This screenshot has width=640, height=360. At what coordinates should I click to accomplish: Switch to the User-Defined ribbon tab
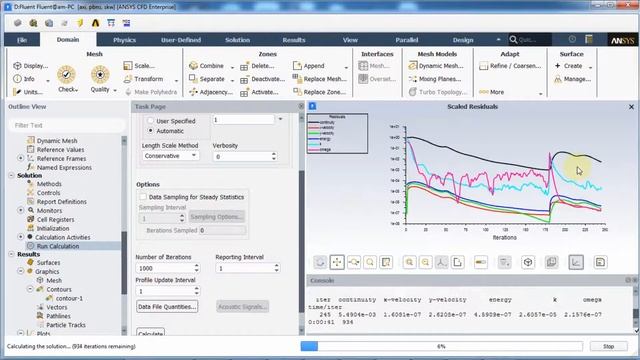(x=181, y=40)
